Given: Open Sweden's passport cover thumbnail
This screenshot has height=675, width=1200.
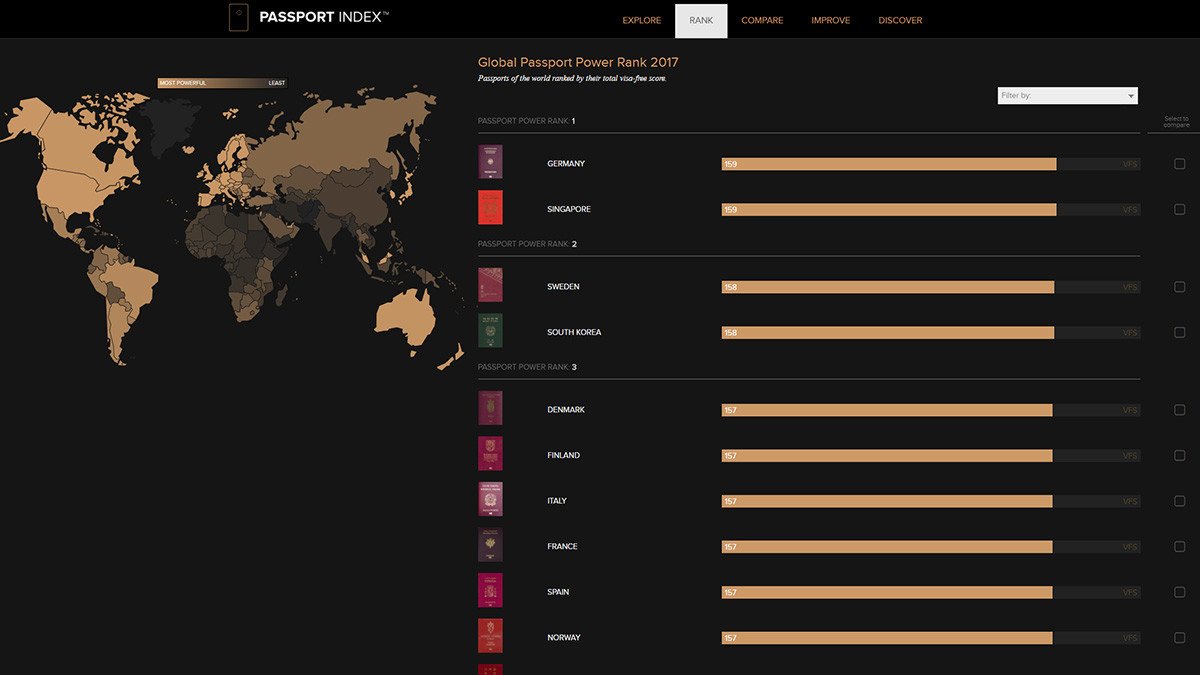Looking at the screenshot, I should pos(490,286).
